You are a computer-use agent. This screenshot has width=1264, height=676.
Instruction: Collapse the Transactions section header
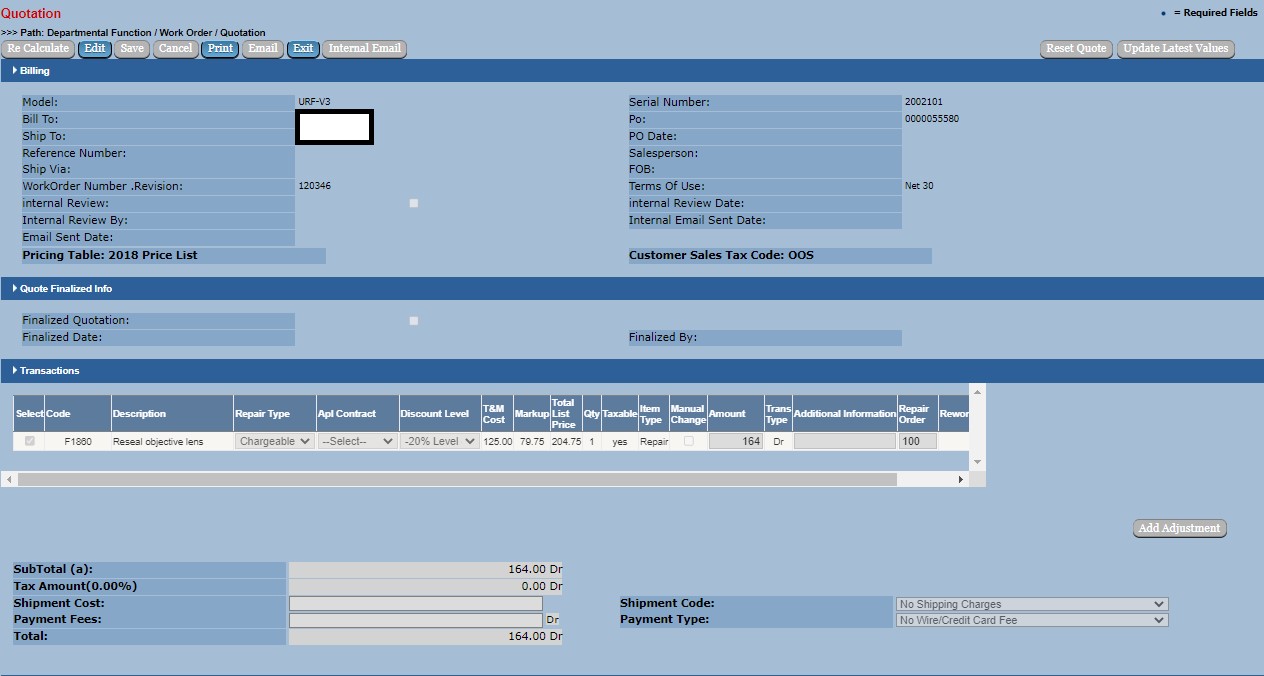point(49,371)
